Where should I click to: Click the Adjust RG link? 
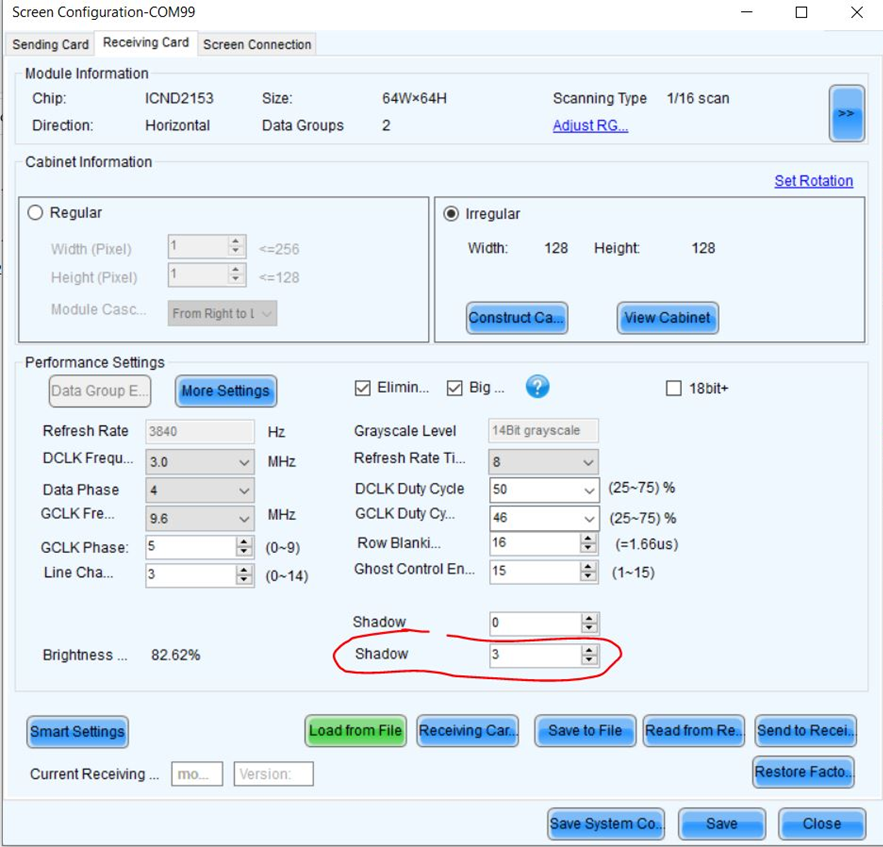590,126
